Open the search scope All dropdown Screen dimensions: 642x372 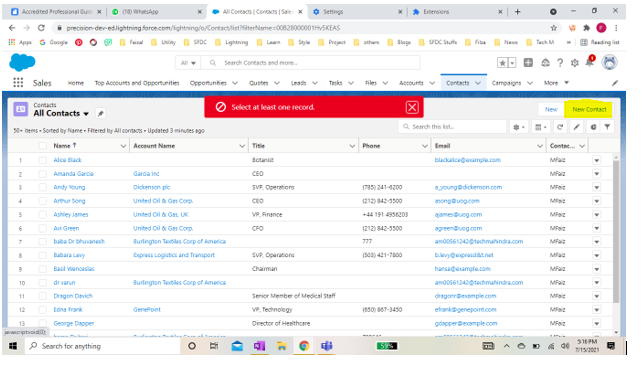[x=188, y=63]
